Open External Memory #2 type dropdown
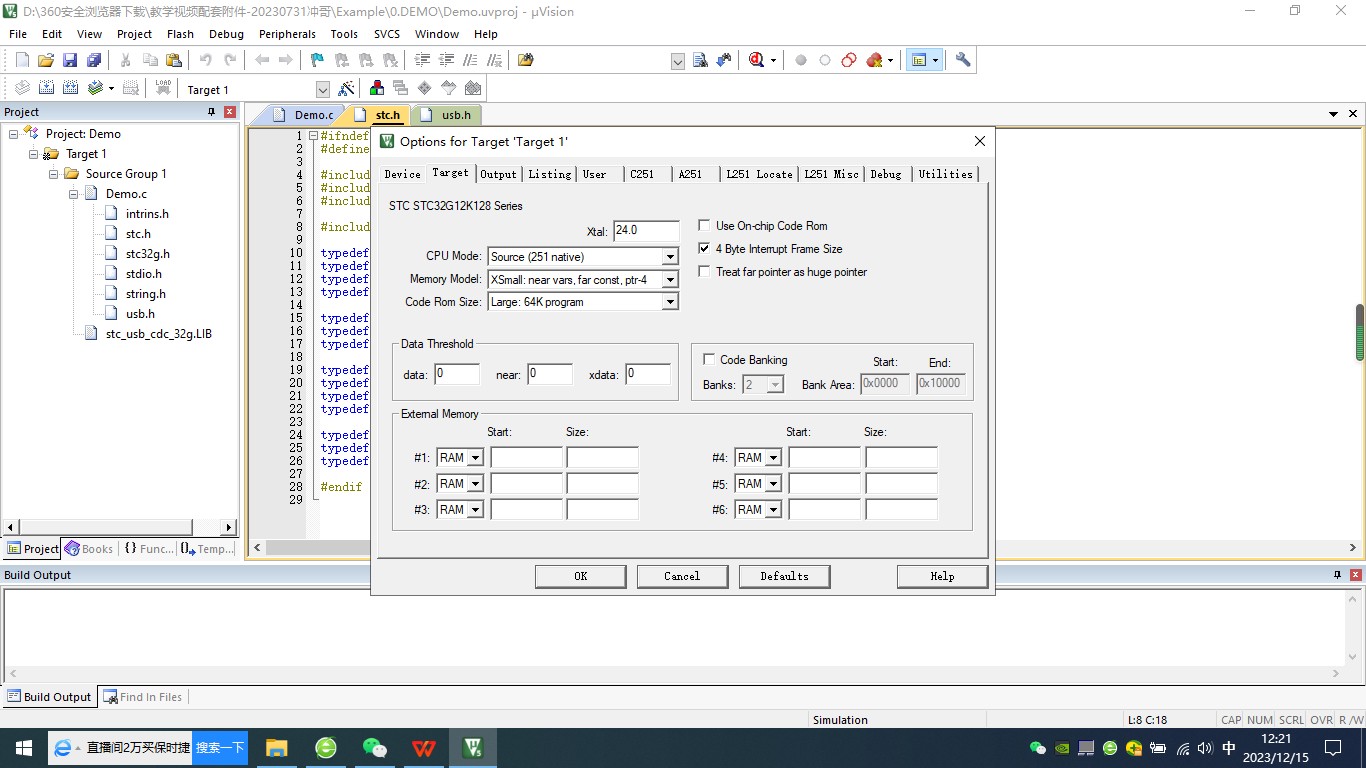 [x=475, y=484]
